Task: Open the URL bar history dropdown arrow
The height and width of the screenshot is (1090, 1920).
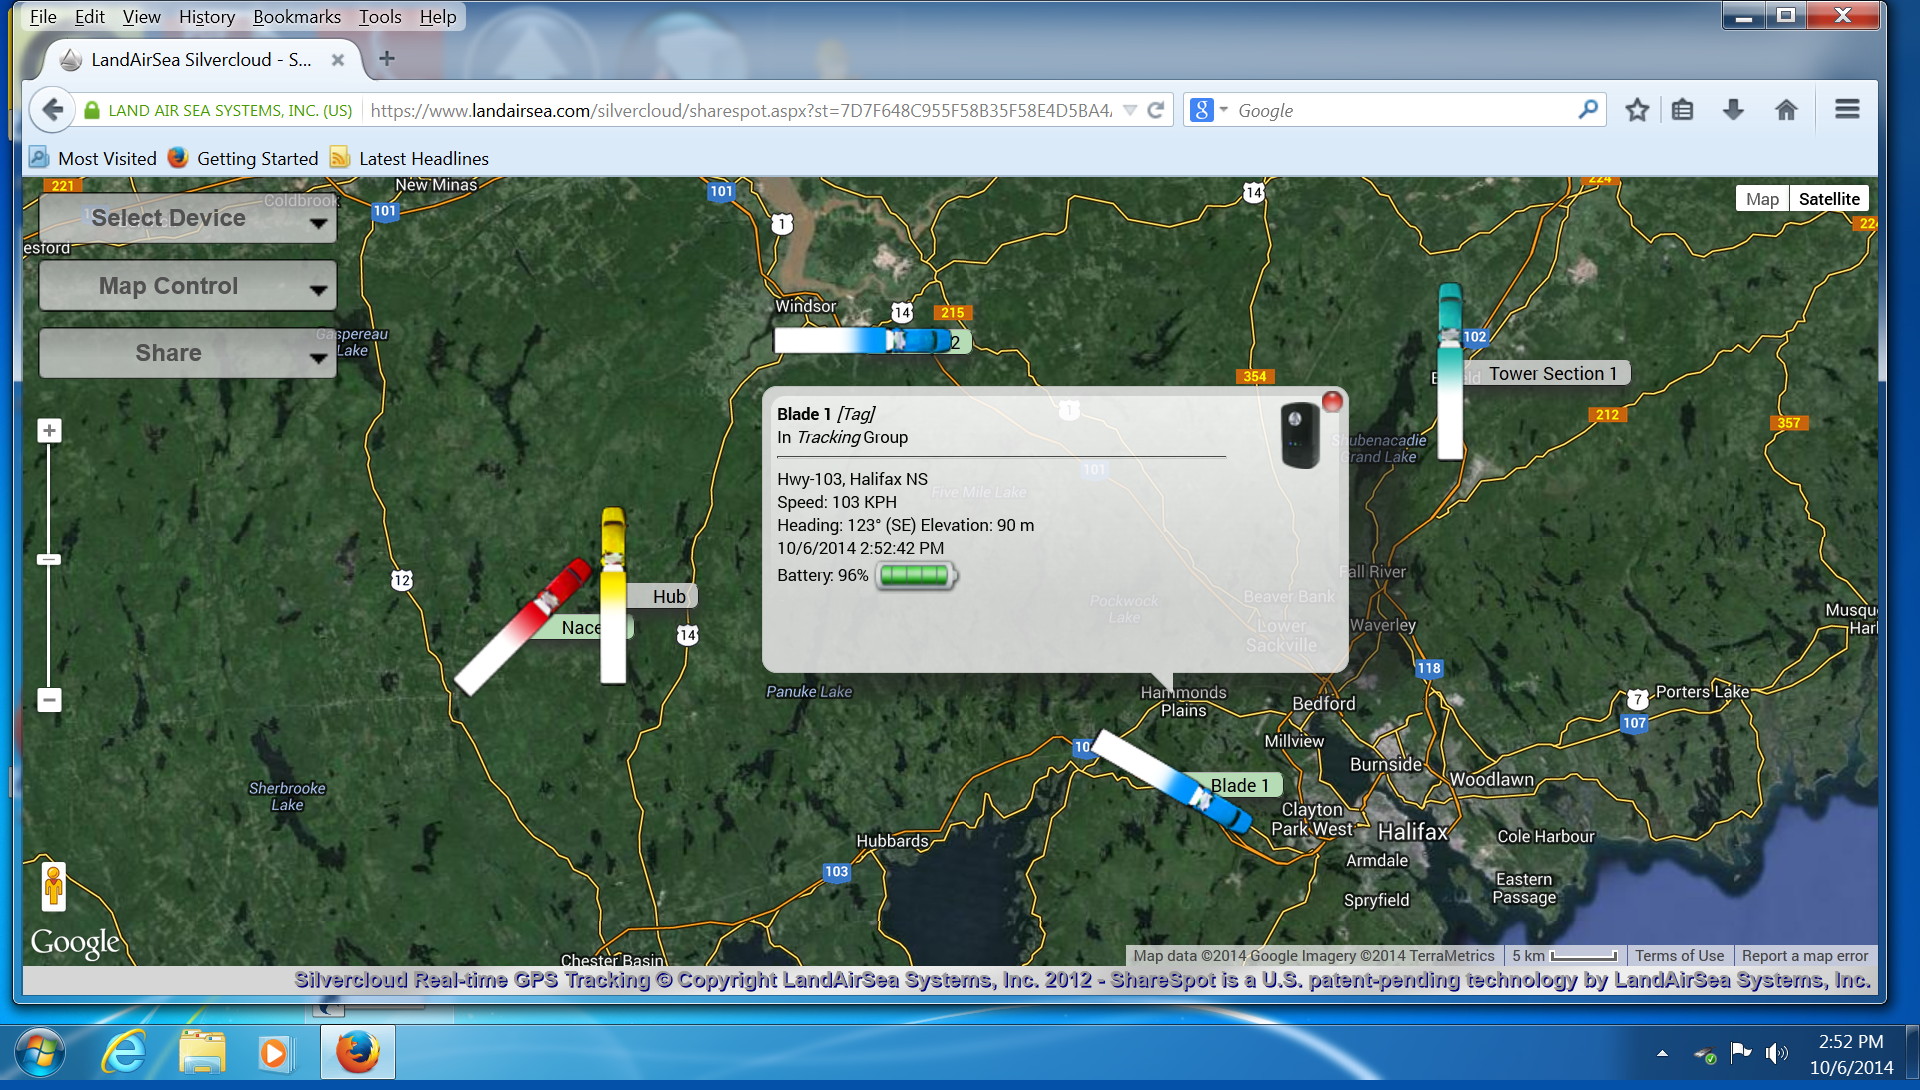Action: [x=1130, y=110]
